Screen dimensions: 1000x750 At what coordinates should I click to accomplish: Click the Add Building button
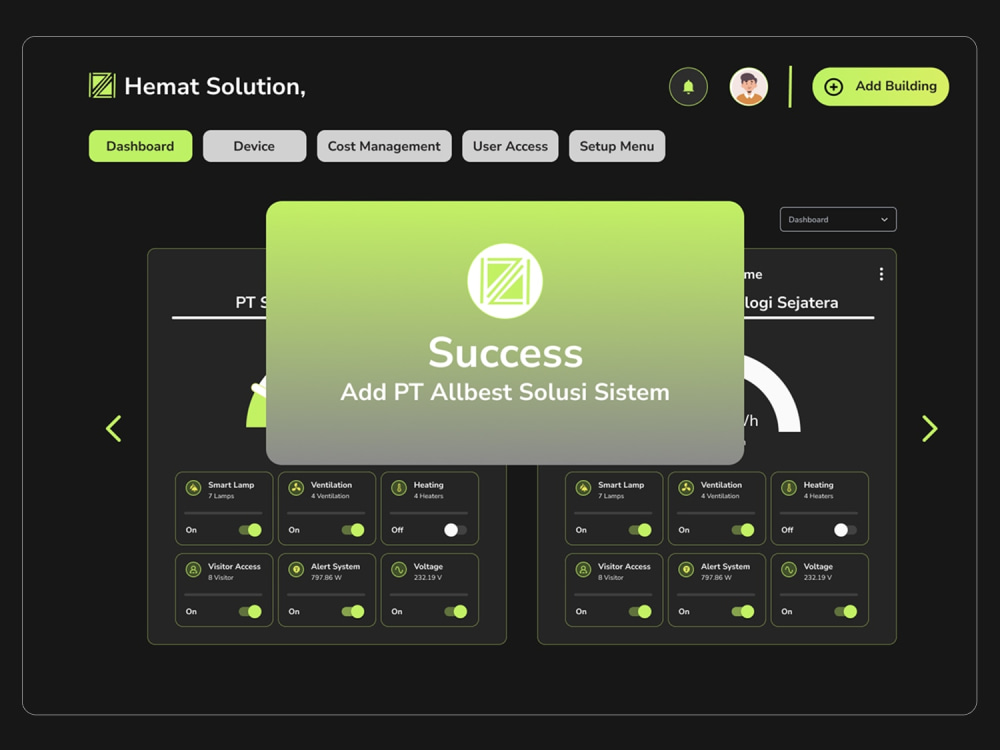(x=881, y=86)
